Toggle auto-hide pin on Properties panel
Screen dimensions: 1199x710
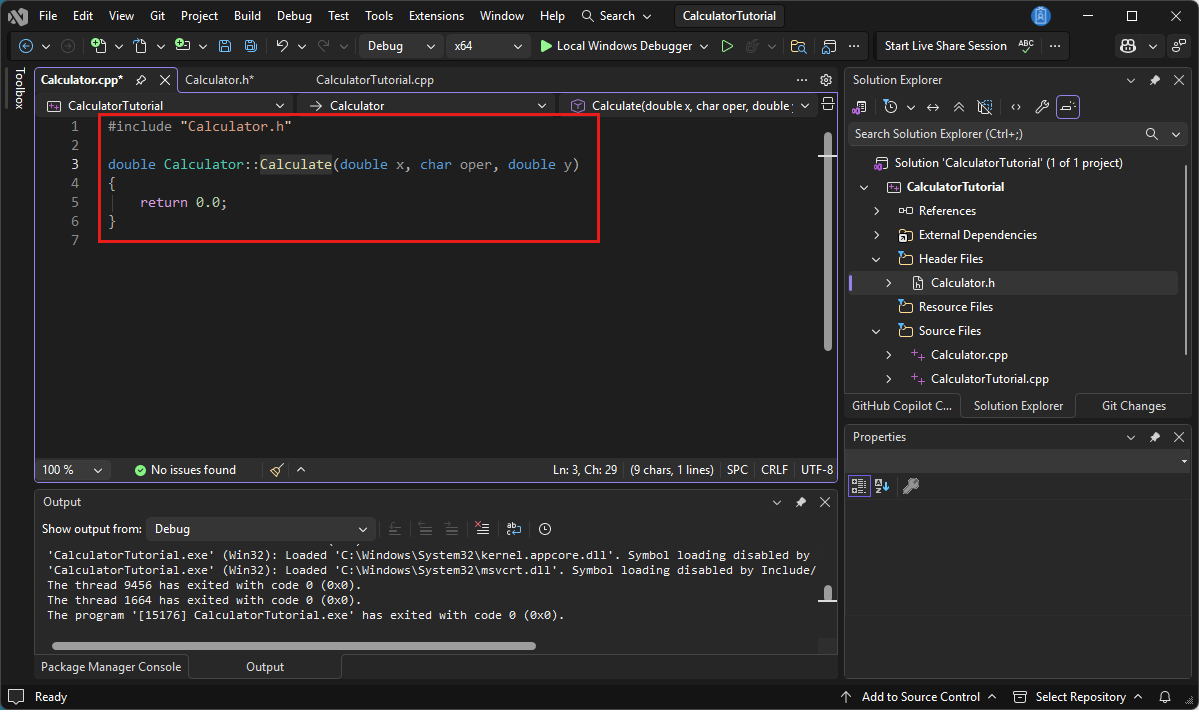(x=1155, y=437)
